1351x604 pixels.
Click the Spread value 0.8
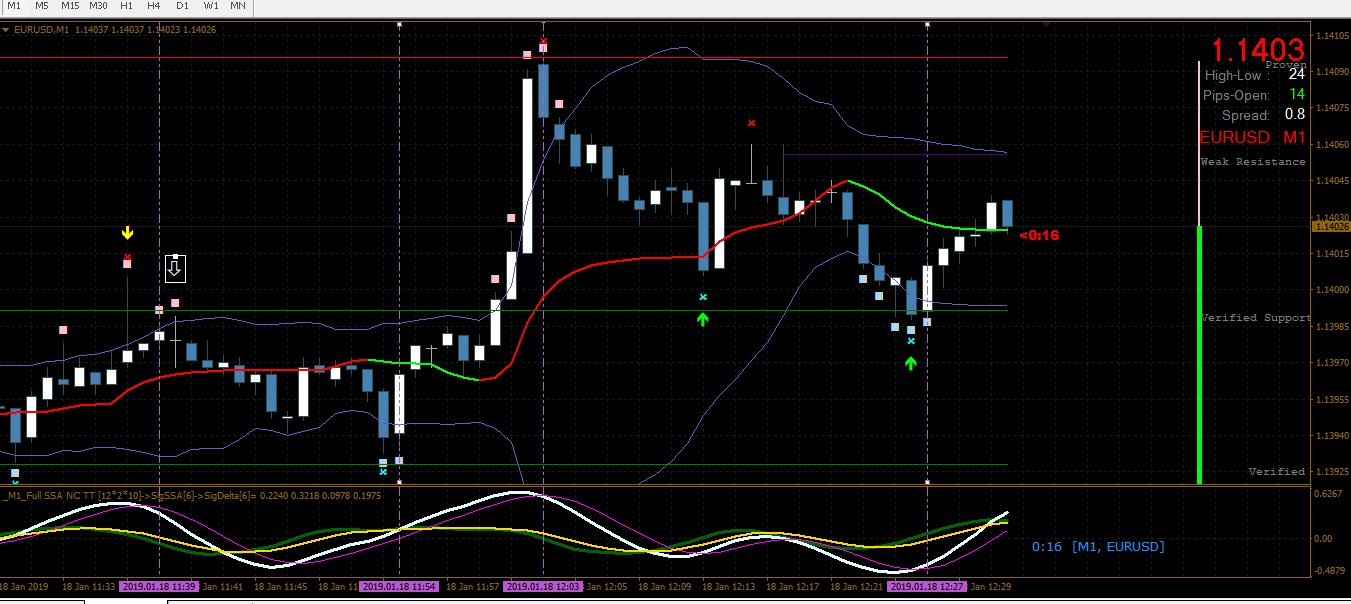[x=1295, y=115]
